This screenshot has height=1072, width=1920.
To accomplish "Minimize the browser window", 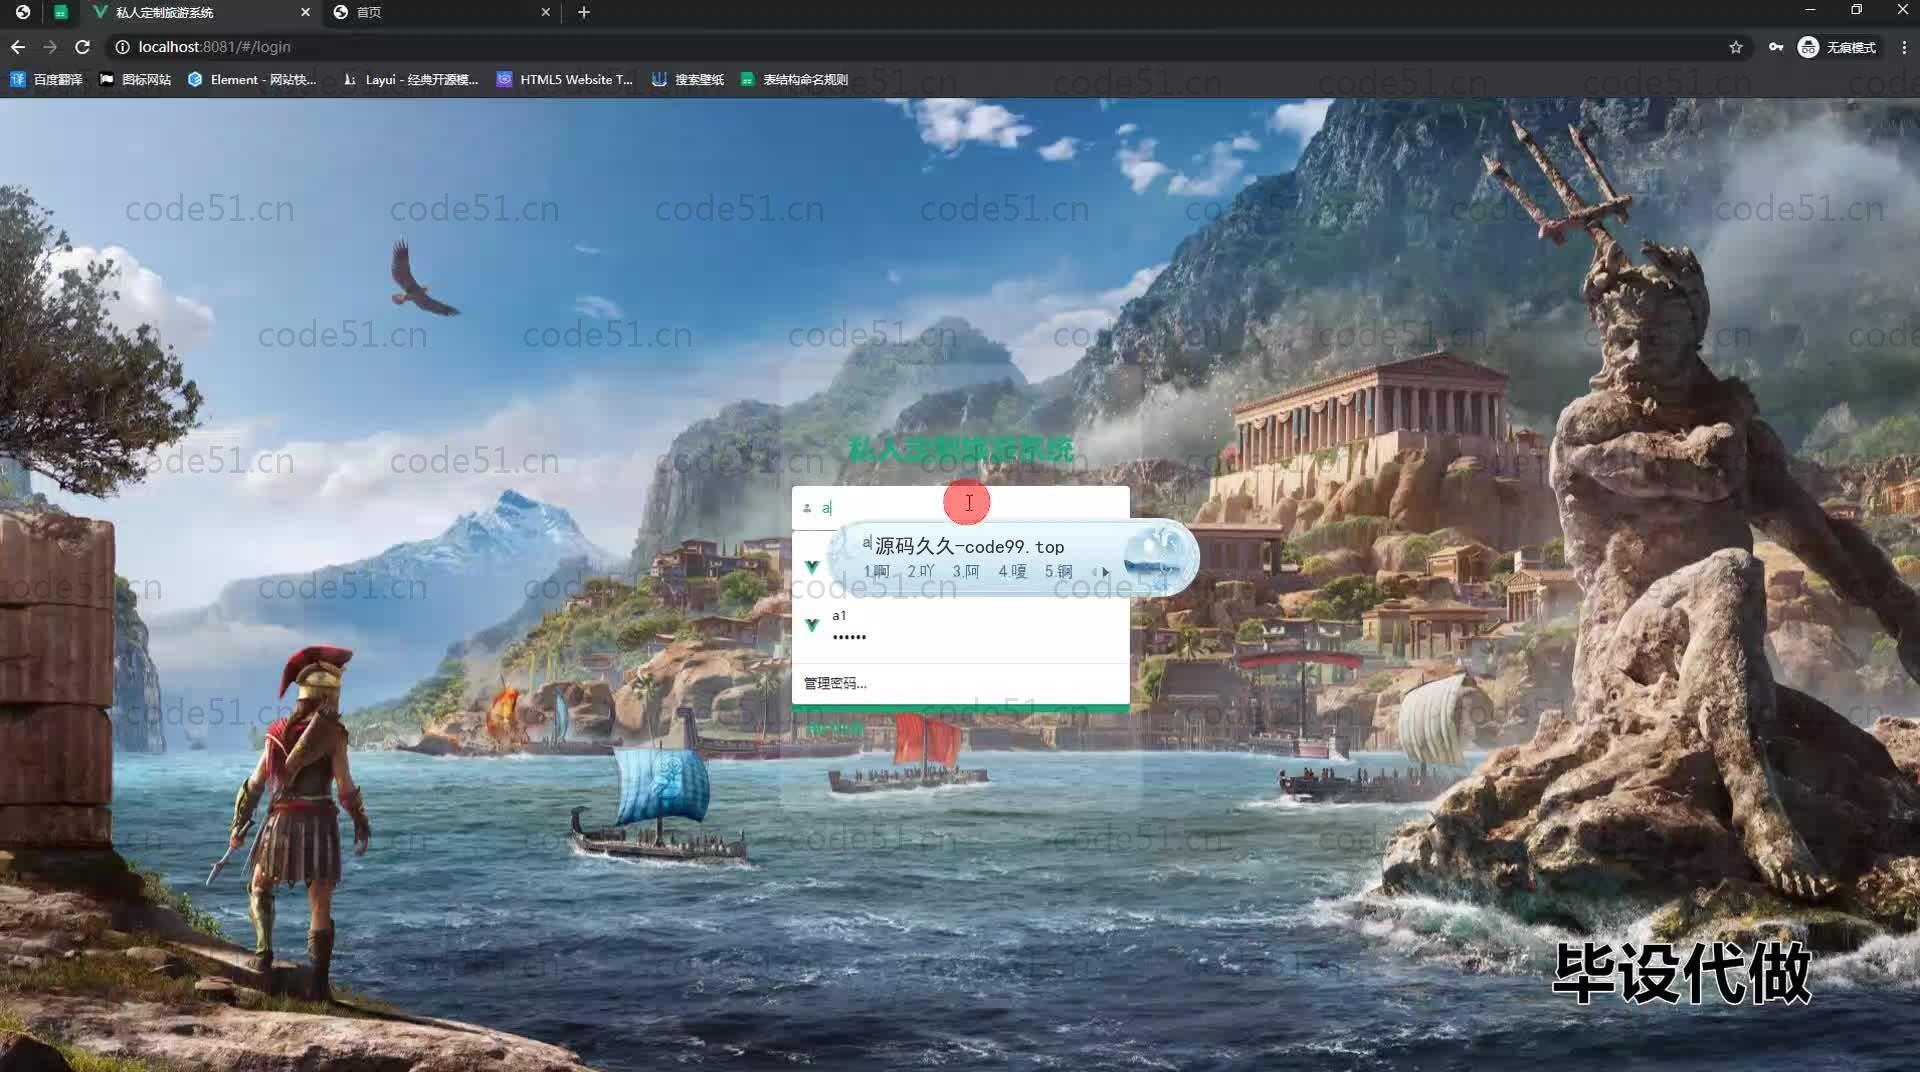I will coord(1809,10).
